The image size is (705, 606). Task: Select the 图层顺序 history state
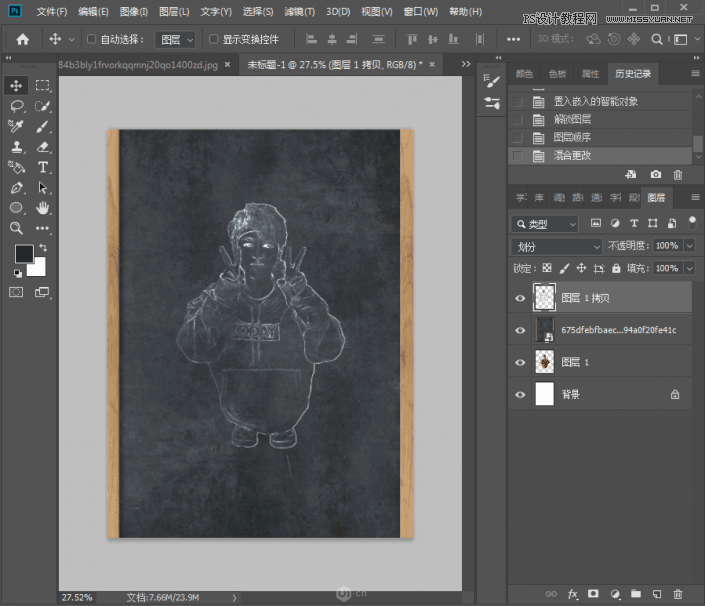[600, 138]
